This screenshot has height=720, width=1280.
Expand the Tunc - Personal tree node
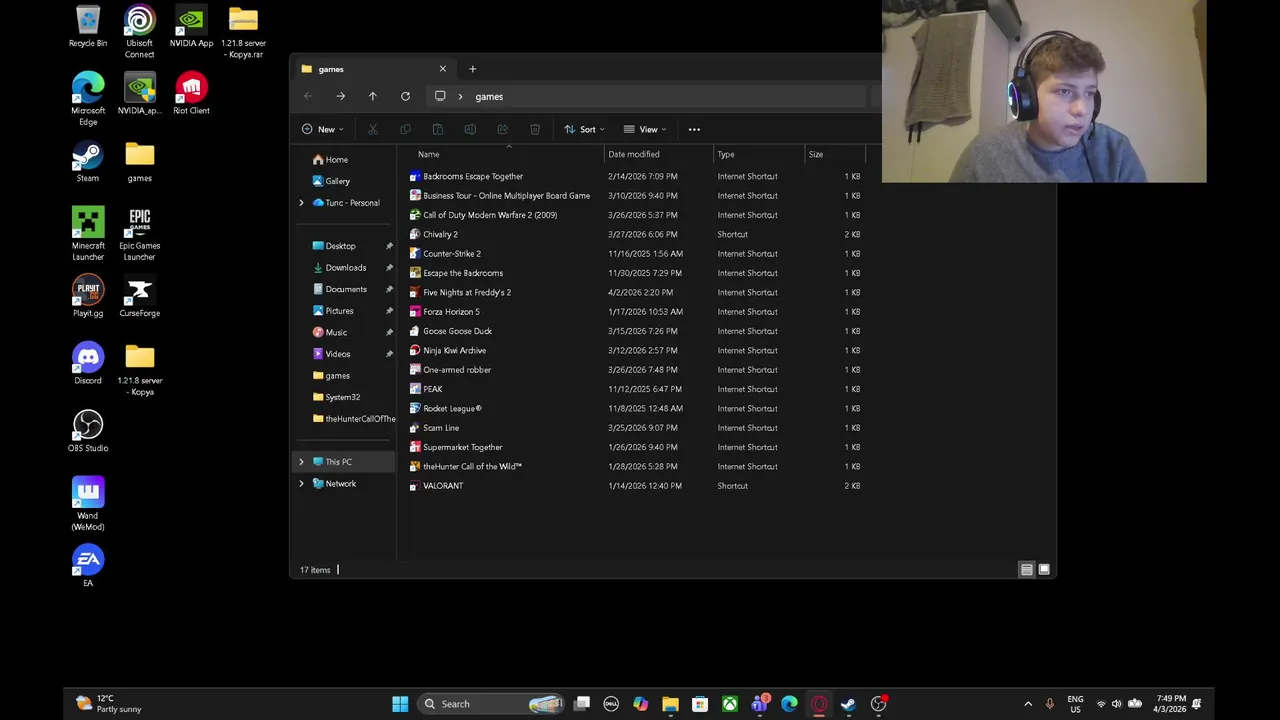coord(301,203)
